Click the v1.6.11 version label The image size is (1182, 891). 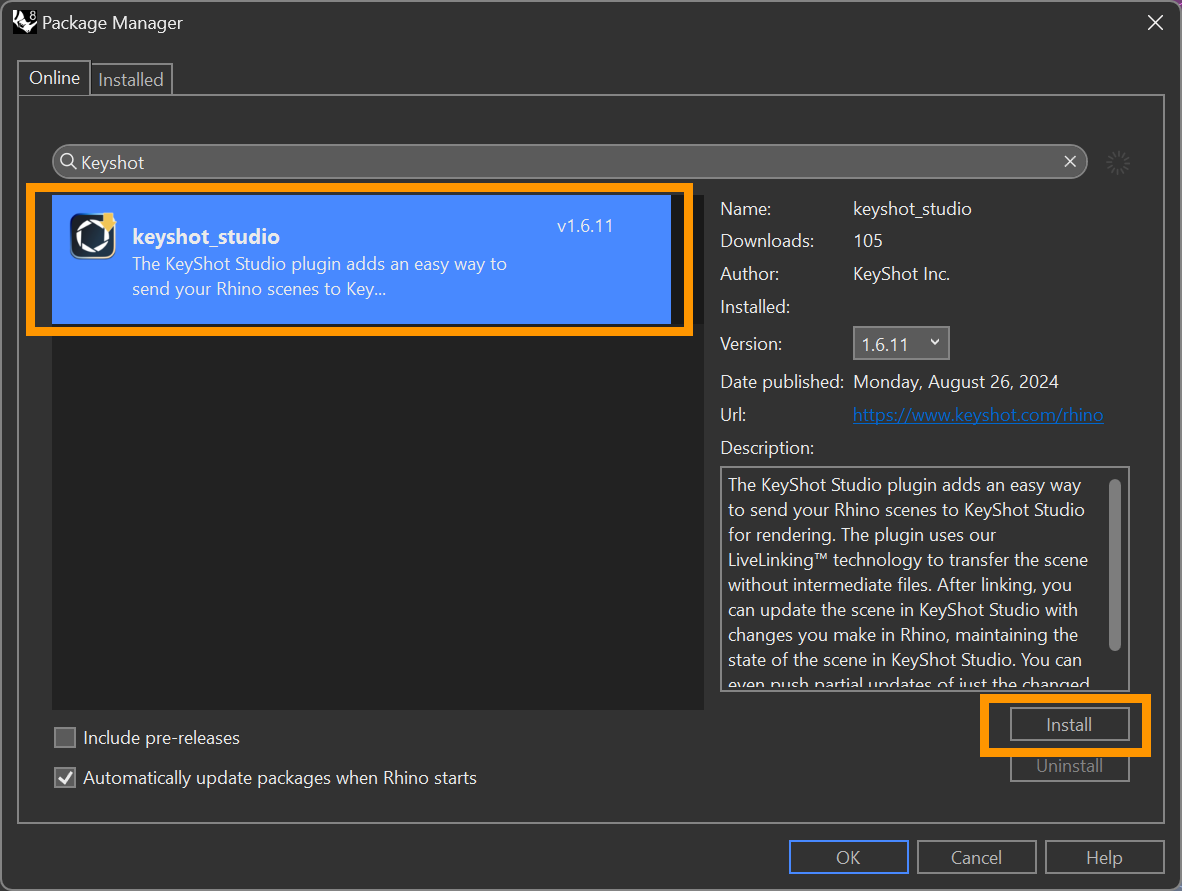click(585, 225)
